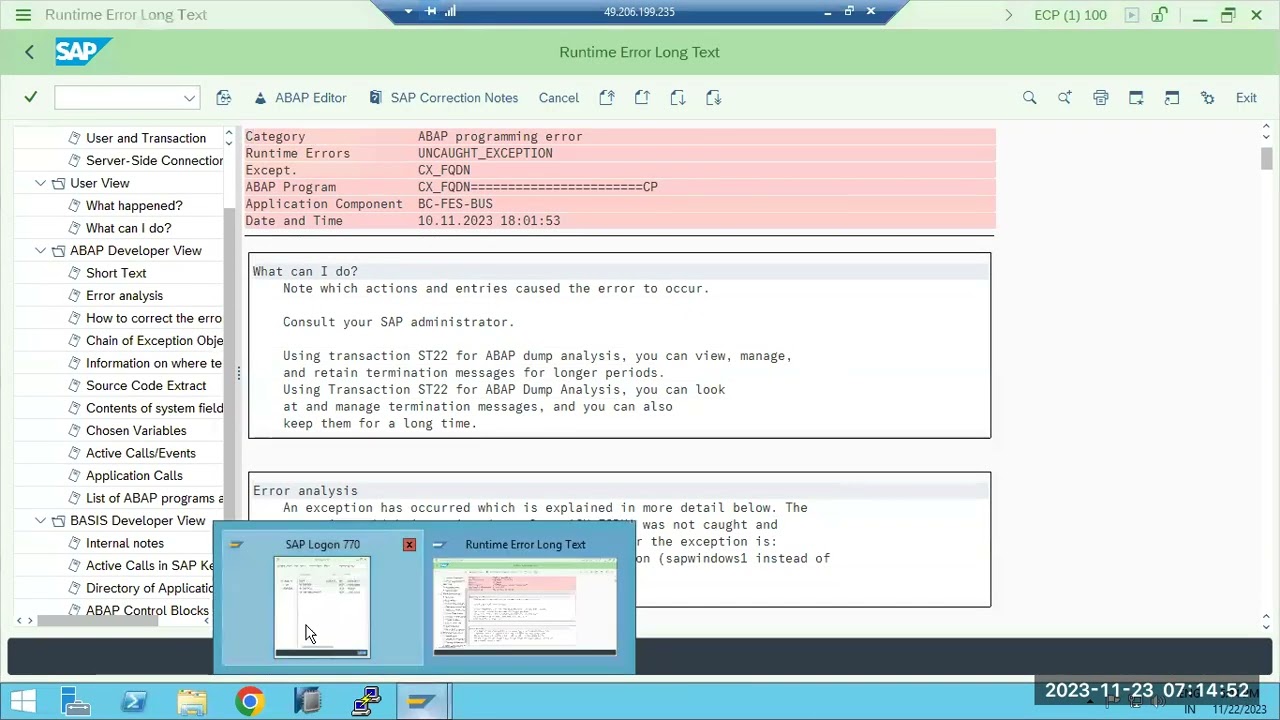Click the remote session dropdown arrow
This screenshot has width=1280, height=720.
click(x=408, y=12)
